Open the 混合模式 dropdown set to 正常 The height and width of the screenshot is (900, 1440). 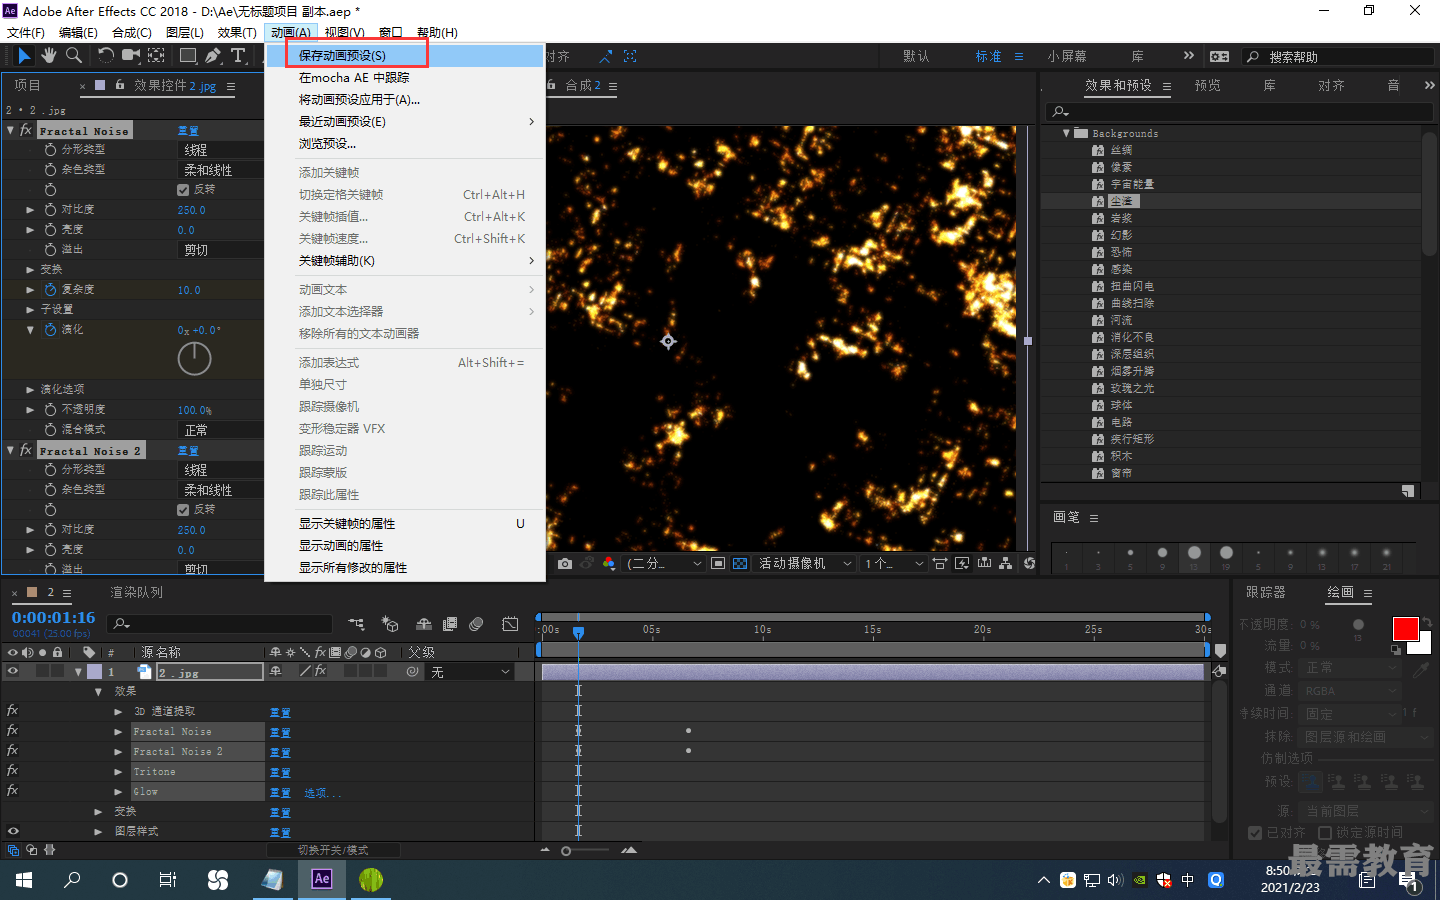coord(221,430)
